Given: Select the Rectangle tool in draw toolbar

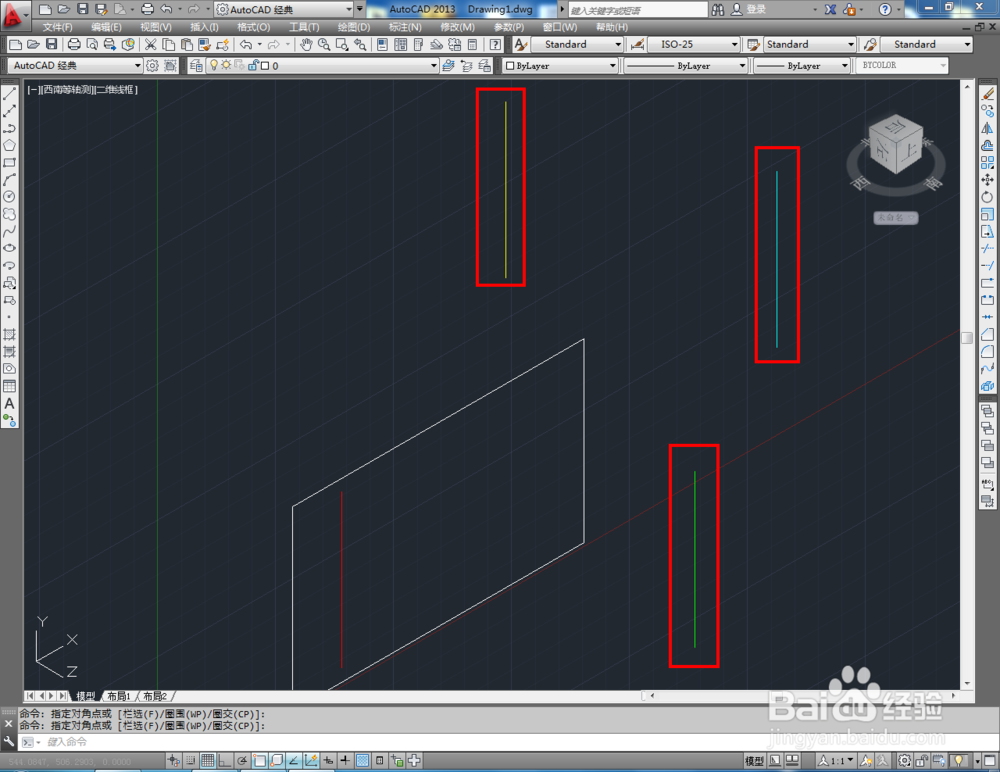Looking at the screenshot, I should pos(10,163).
